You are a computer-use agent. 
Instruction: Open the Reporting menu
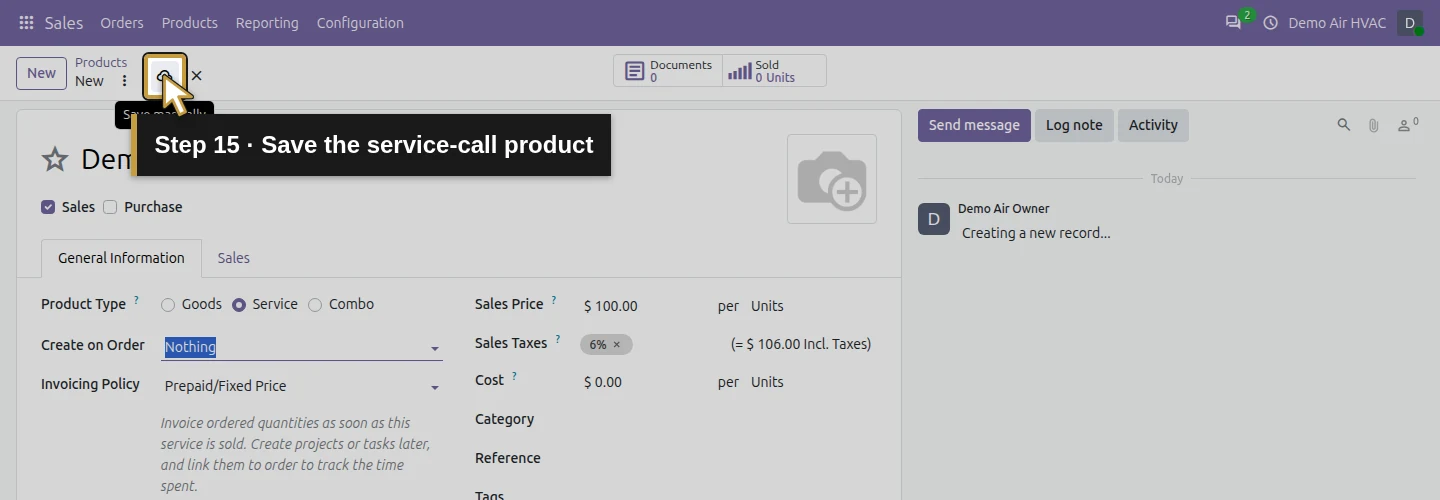pyautogui.click(x=267, y=23)
